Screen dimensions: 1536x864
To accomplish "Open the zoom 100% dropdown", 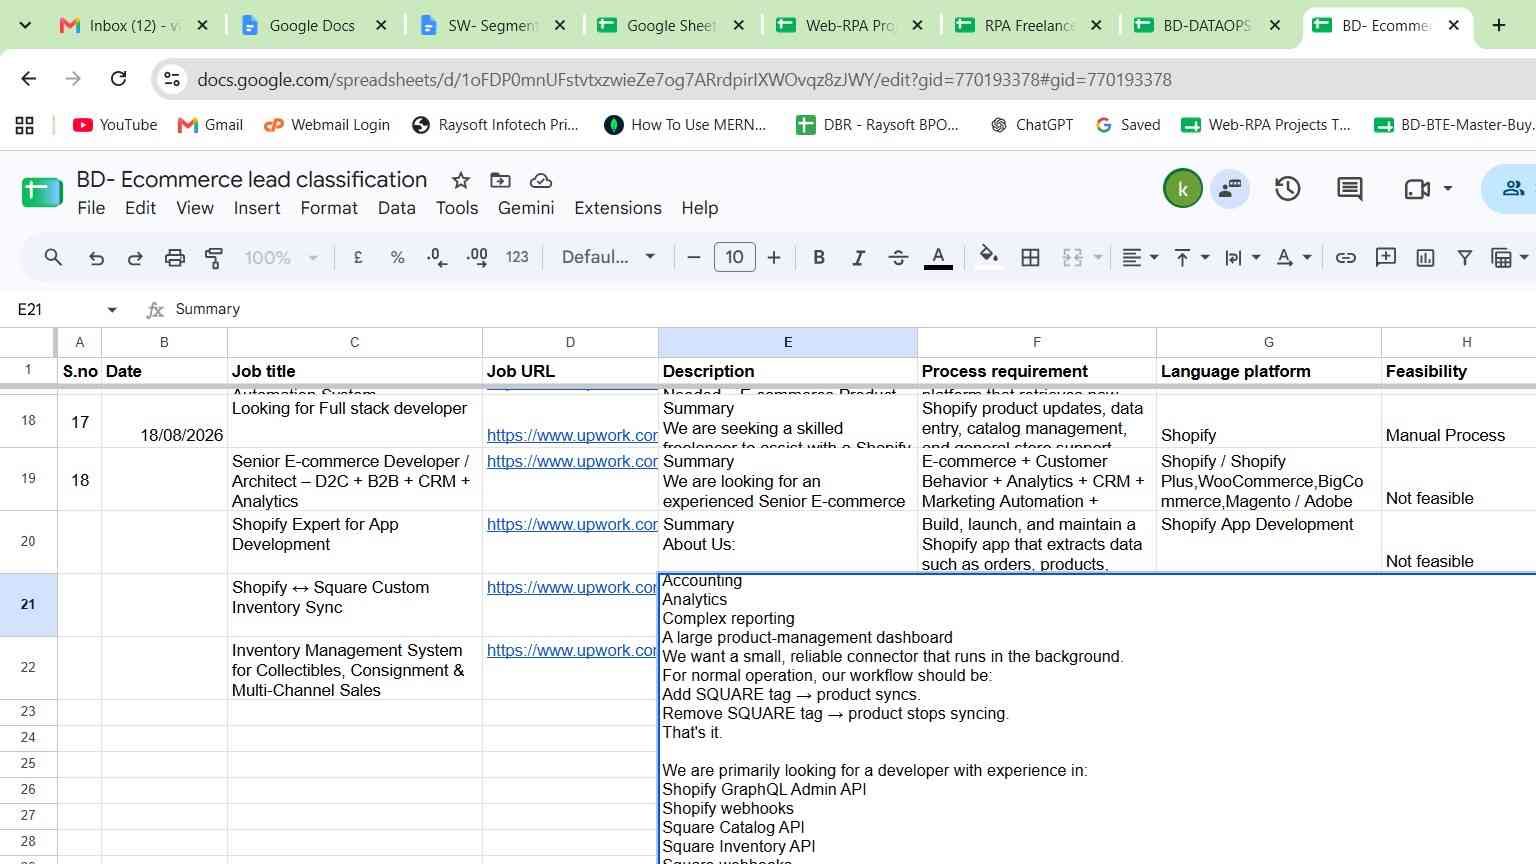I will pos(281,258).
